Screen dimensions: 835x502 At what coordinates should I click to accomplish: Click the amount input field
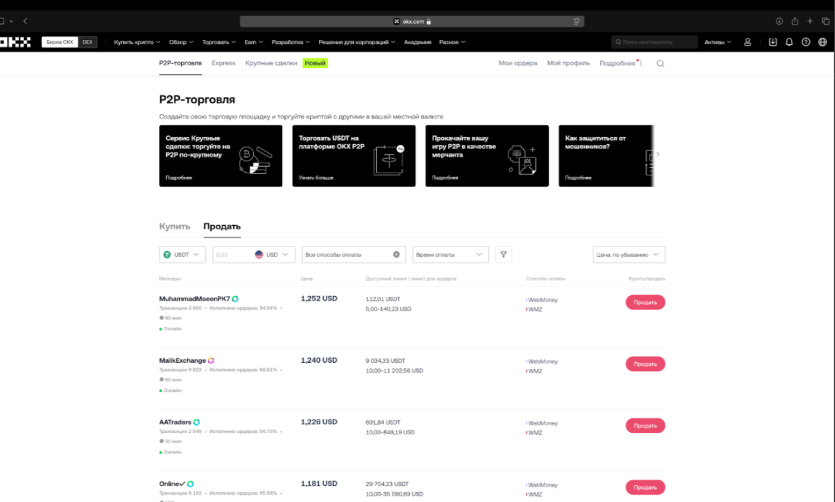coord(232,254)
